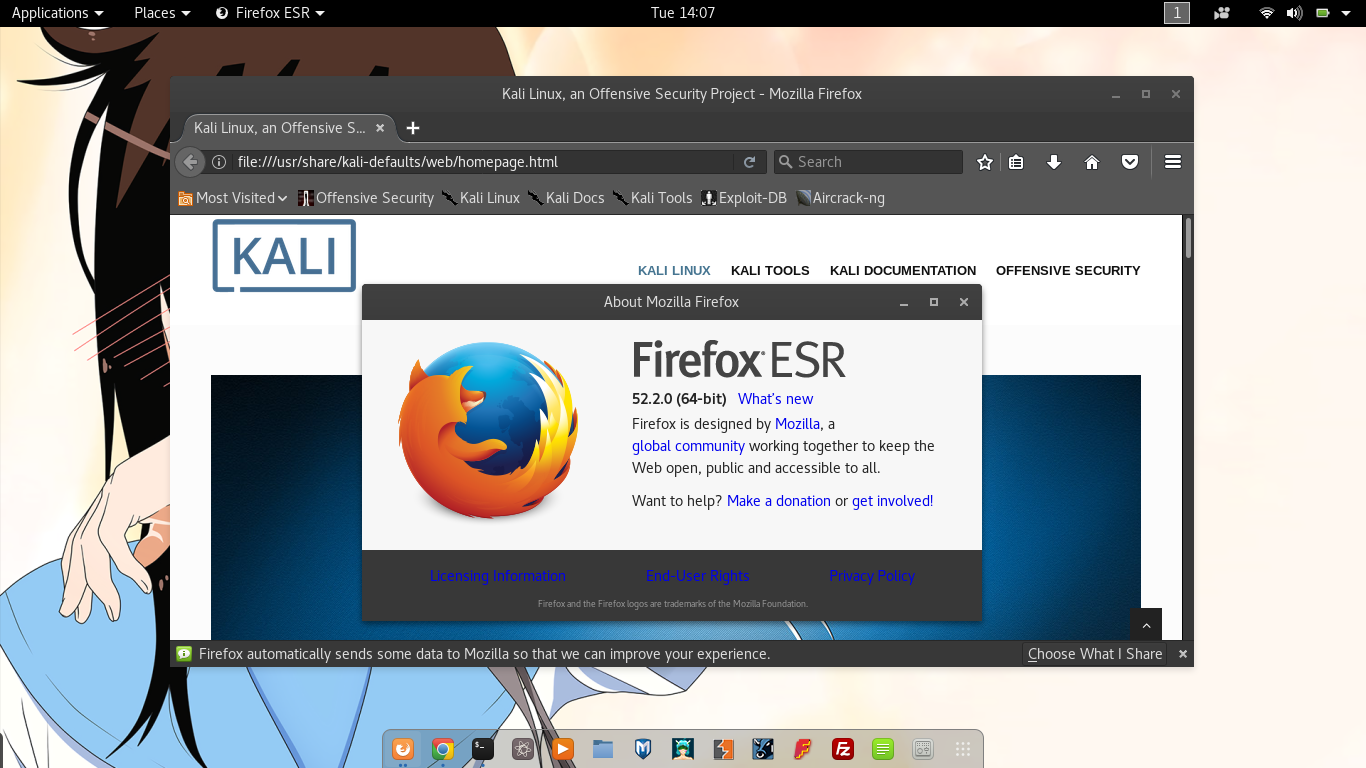Open Terminal from the dock
Screen dimensions: 1366x768
coord(483,748)
